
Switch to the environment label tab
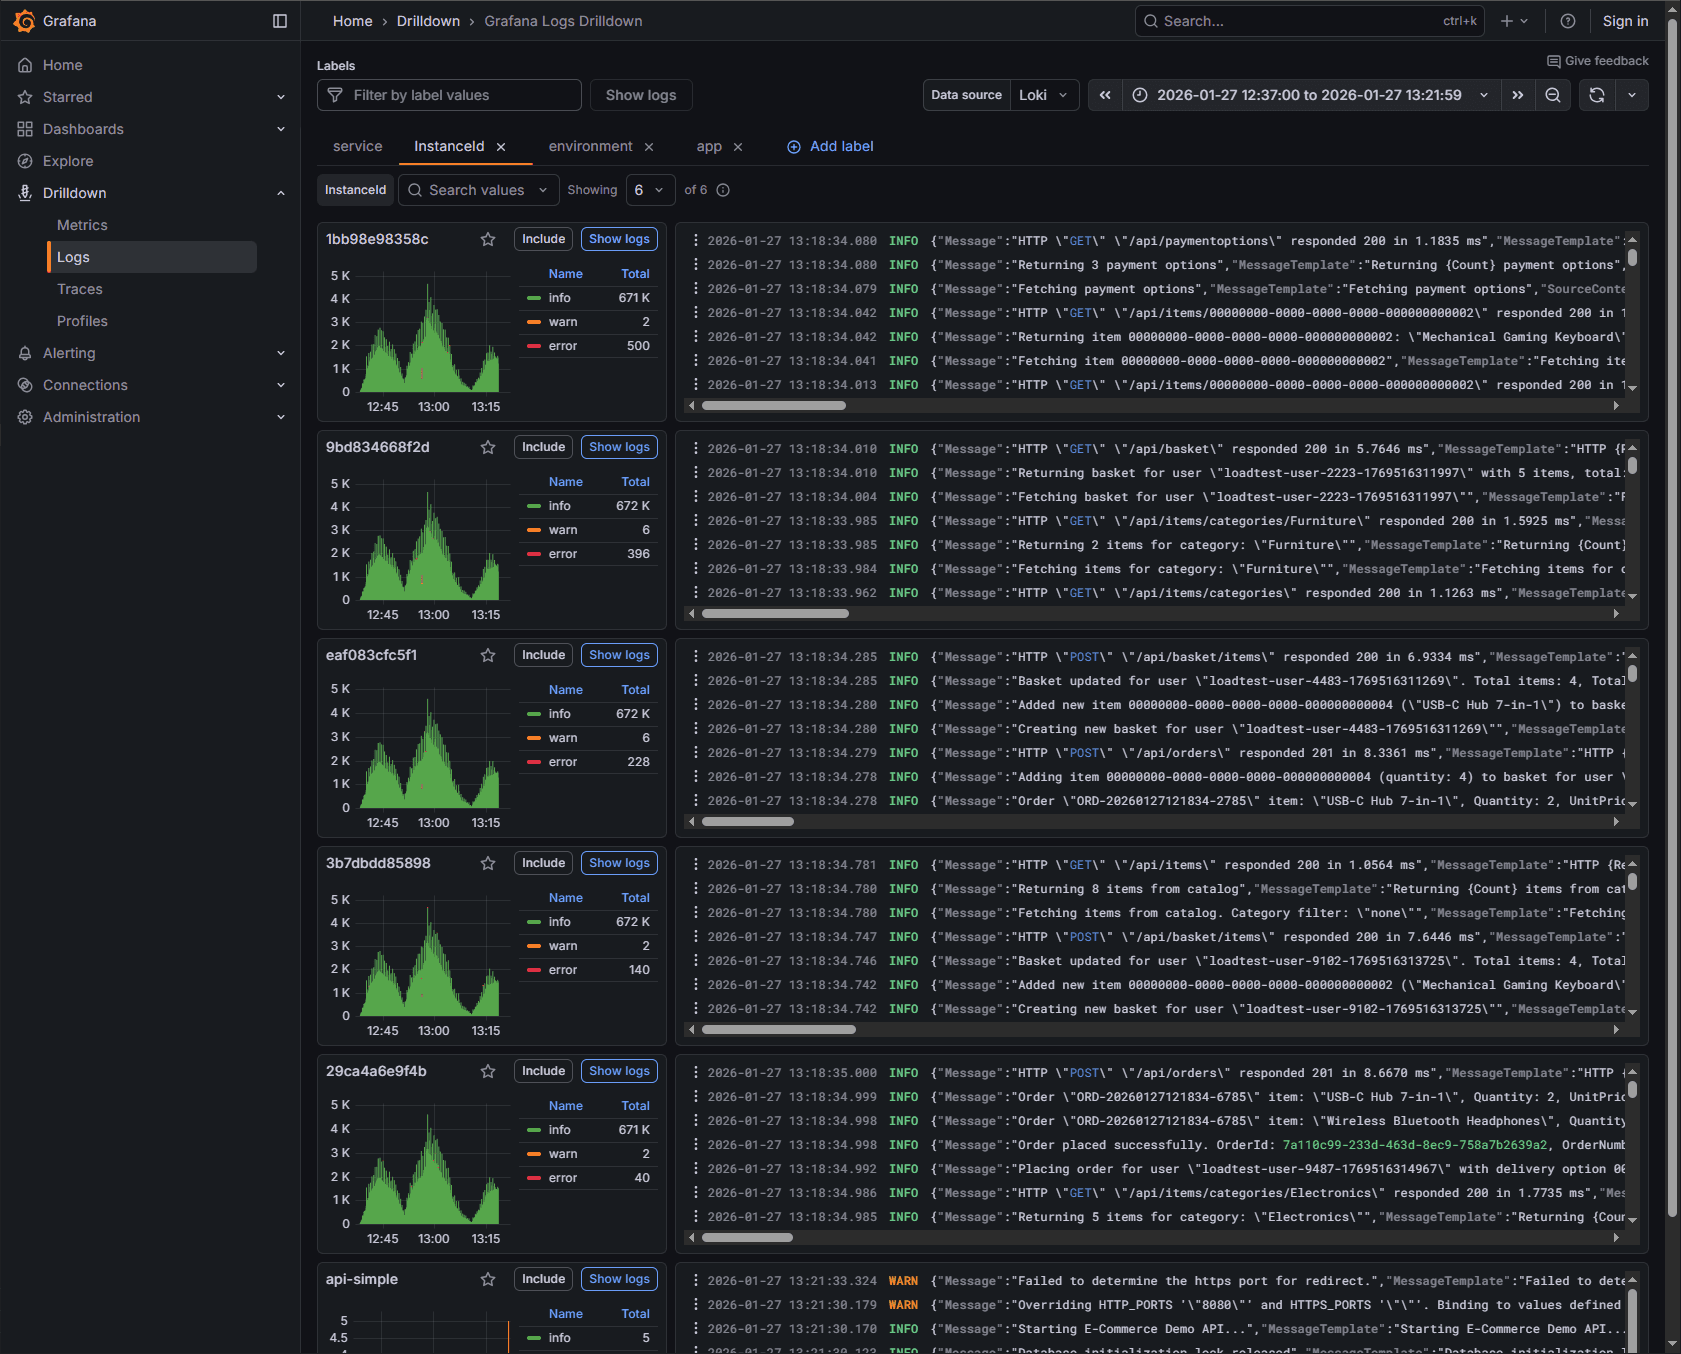590,146
